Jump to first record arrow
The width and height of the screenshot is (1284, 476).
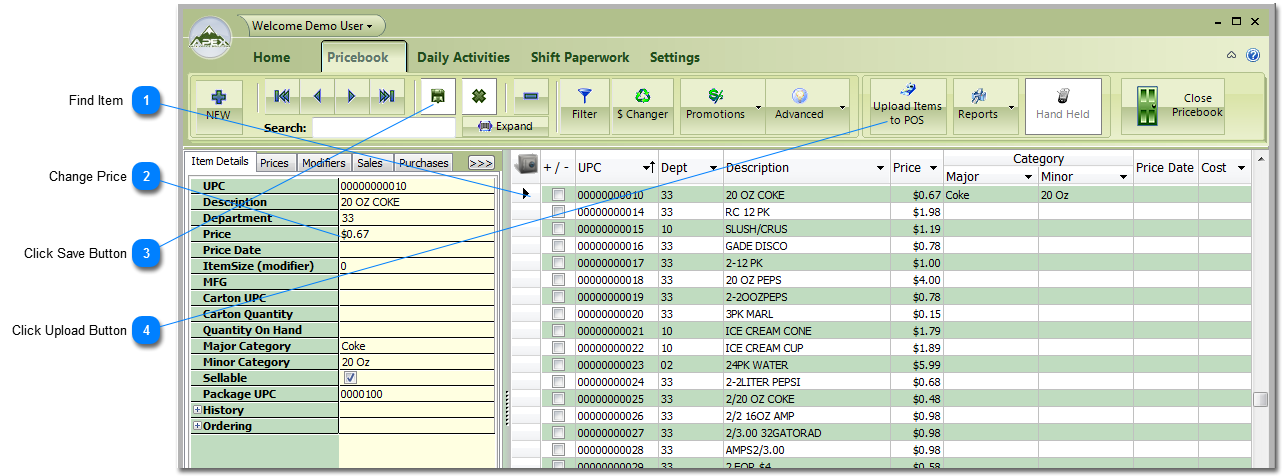[281, 96]
